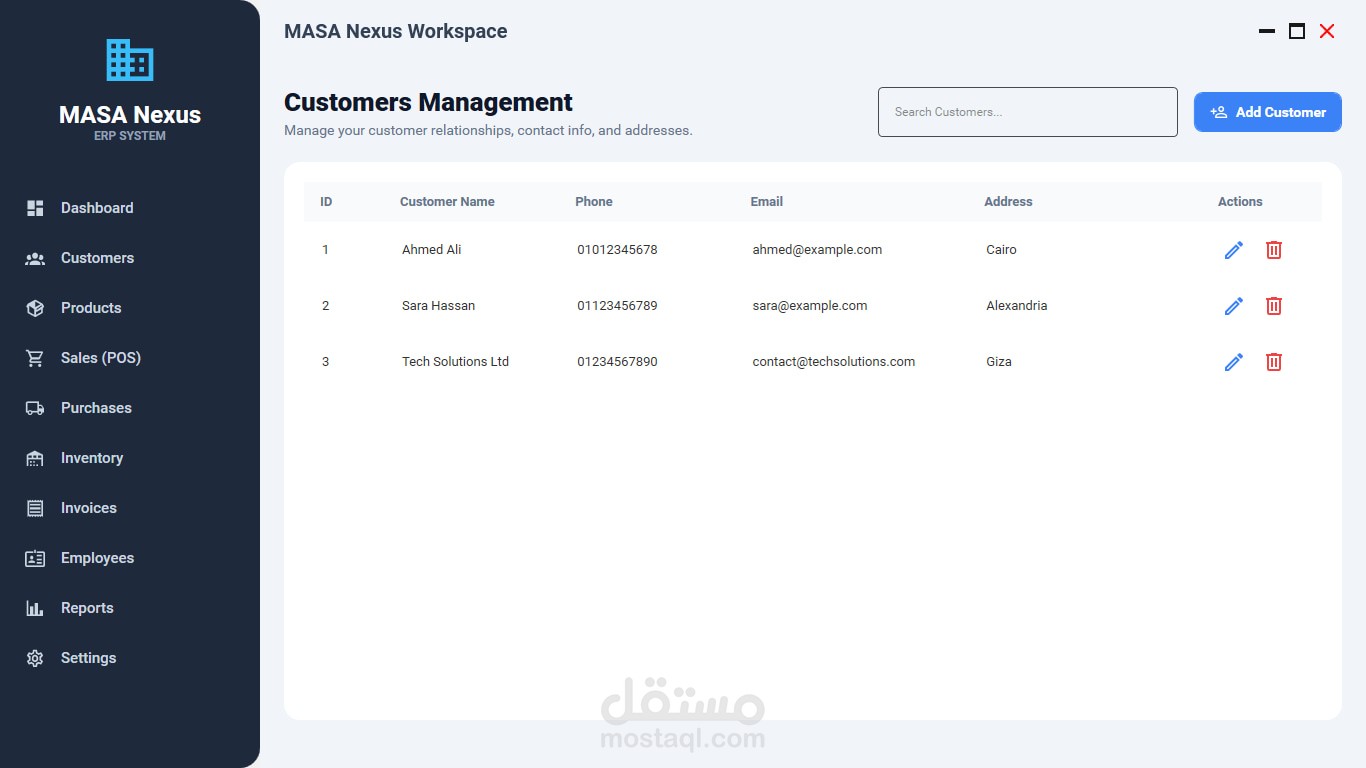Screen dimensions: 1366x768
Task: Edit Ahmed Ali with the pencil icon
Action: [1234, 250]
